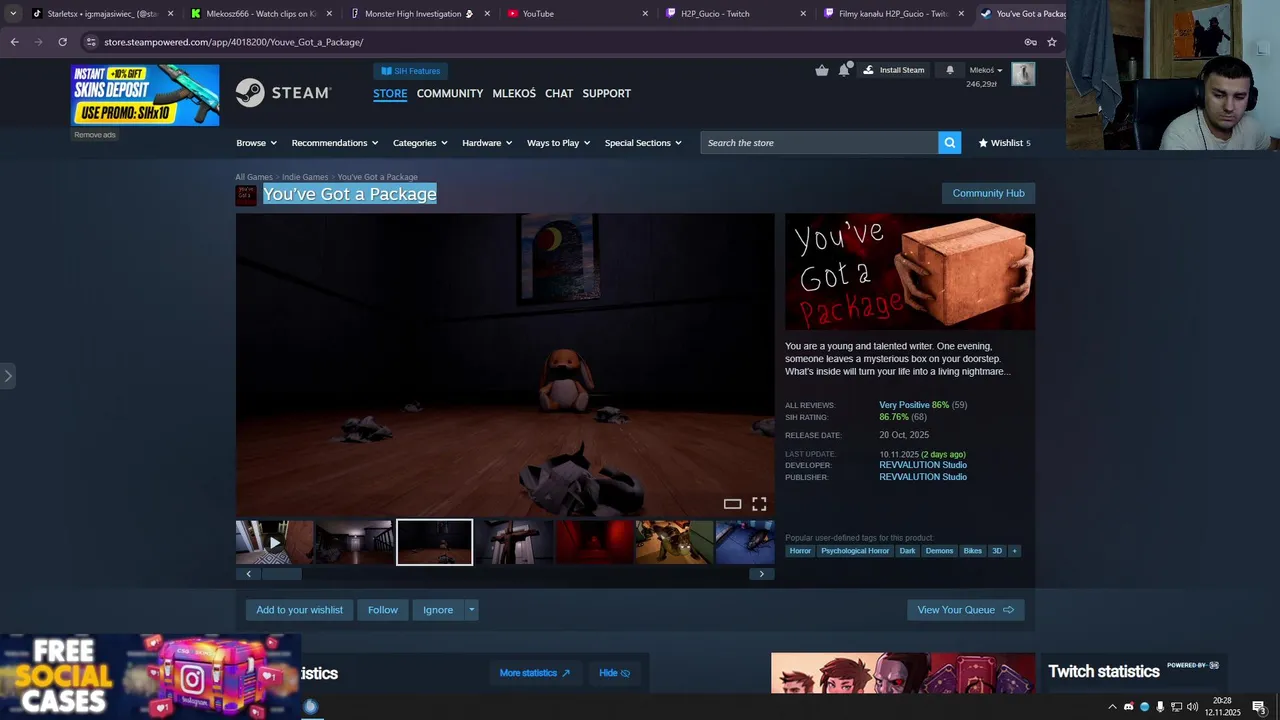Open the SIH Features button
Viewport: 1280px width, 720px height.
[410, 71]
